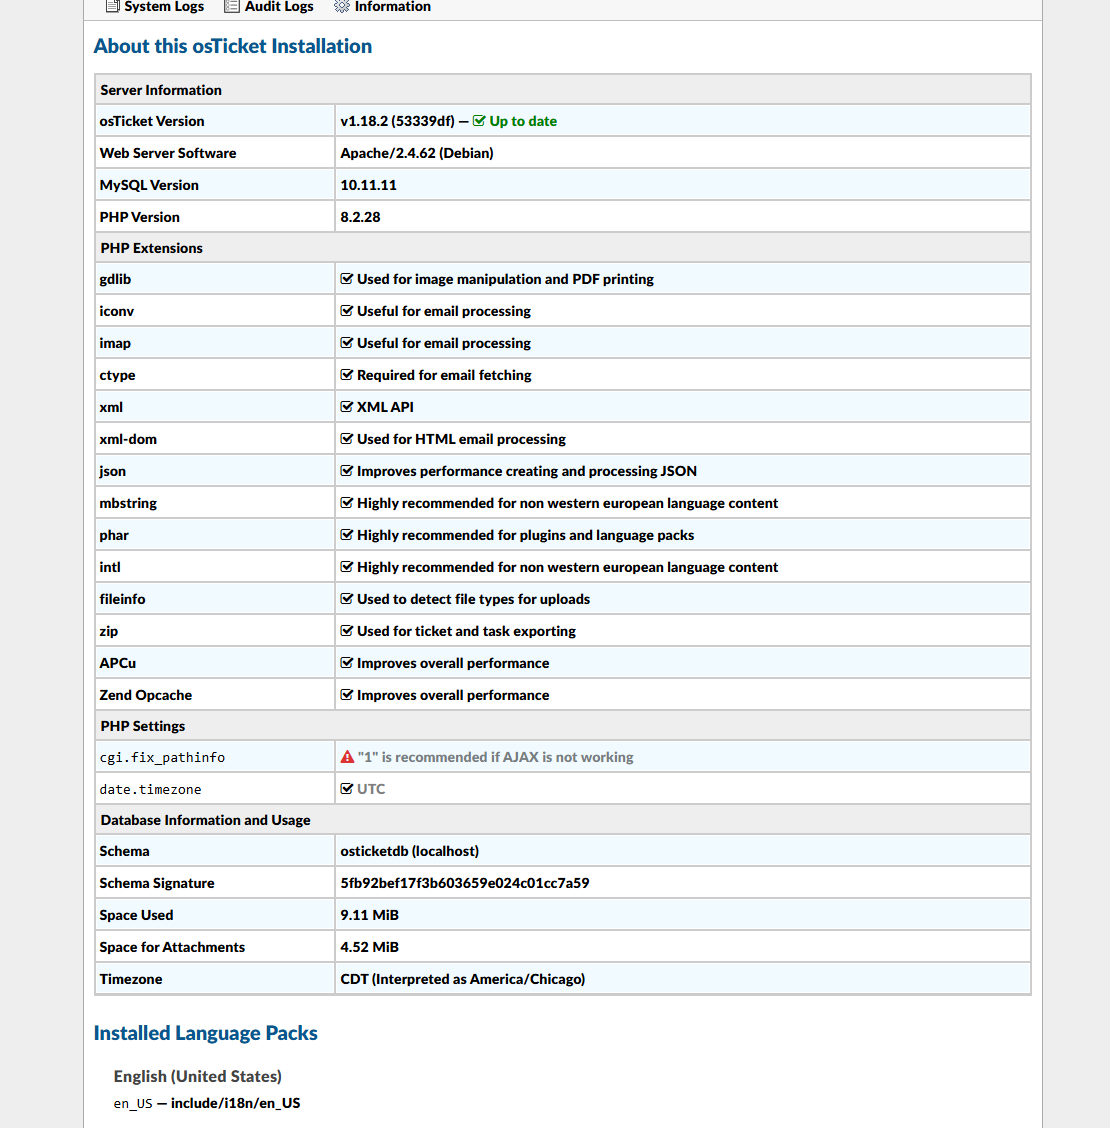Click the 'fileinfo' extension name

pyautogui.click(x=122, y=599)
